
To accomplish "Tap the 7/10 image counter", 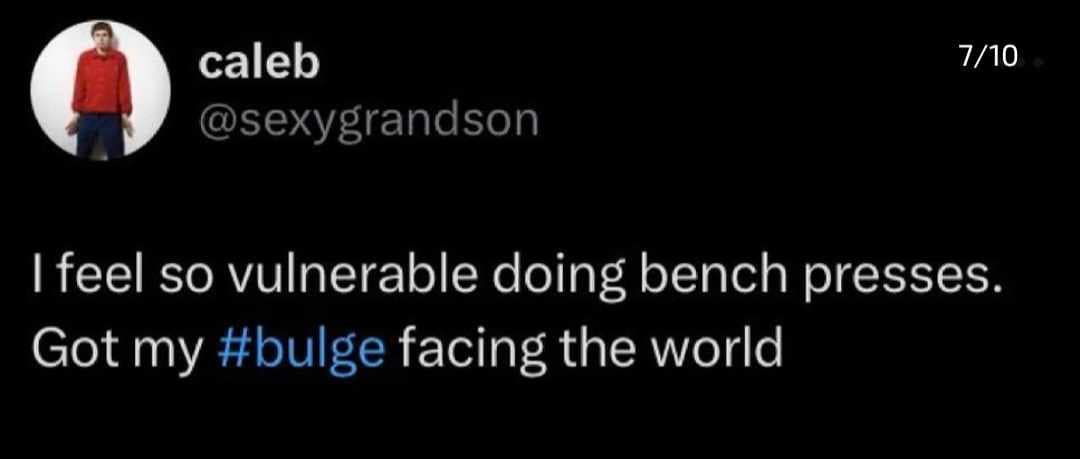I will (x=986, y=58).
